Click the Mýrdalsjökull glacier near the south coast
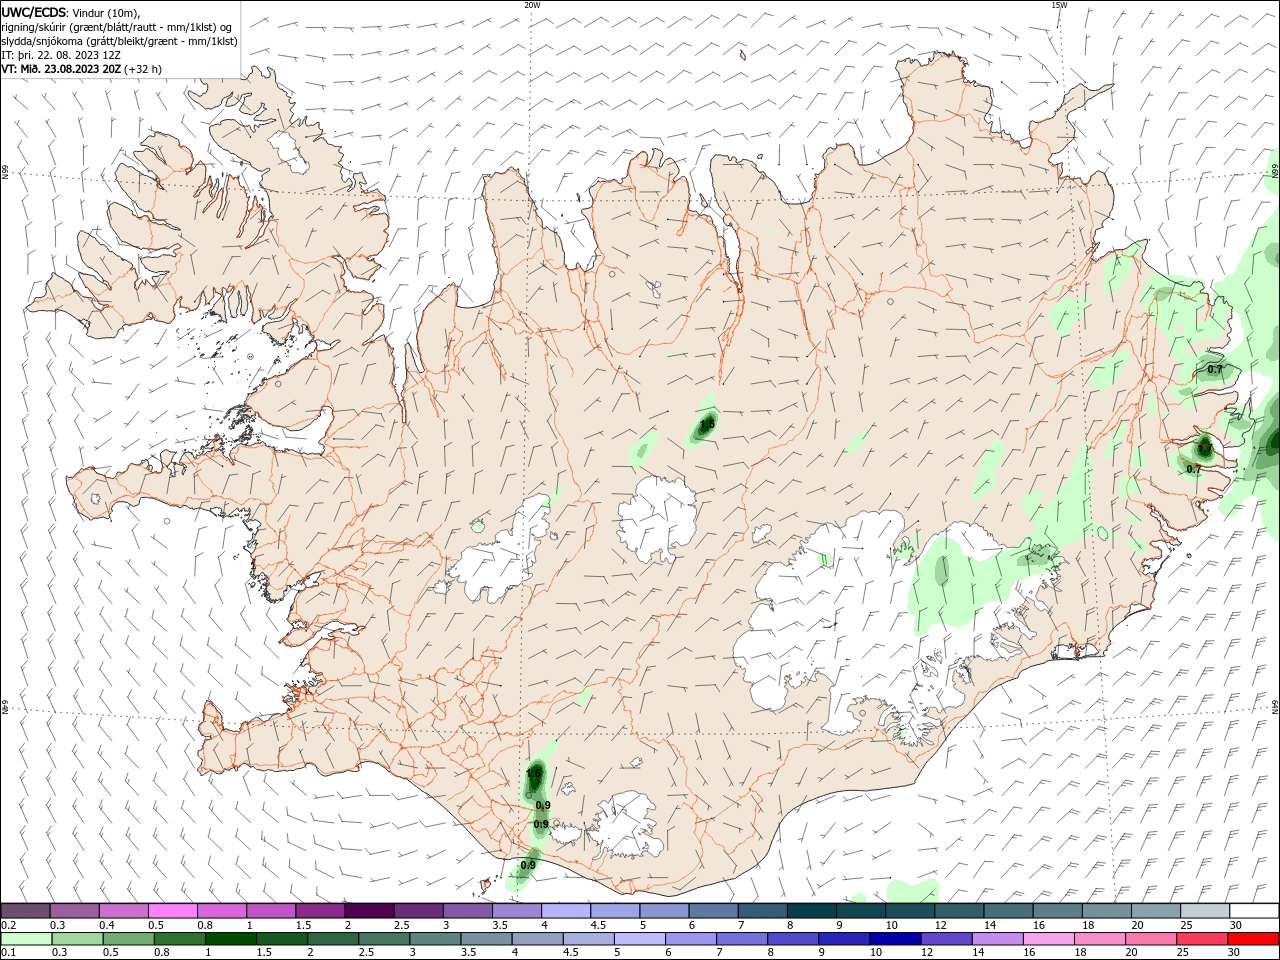This screenshot has height=960, width=1280. [x=625, y=825]
